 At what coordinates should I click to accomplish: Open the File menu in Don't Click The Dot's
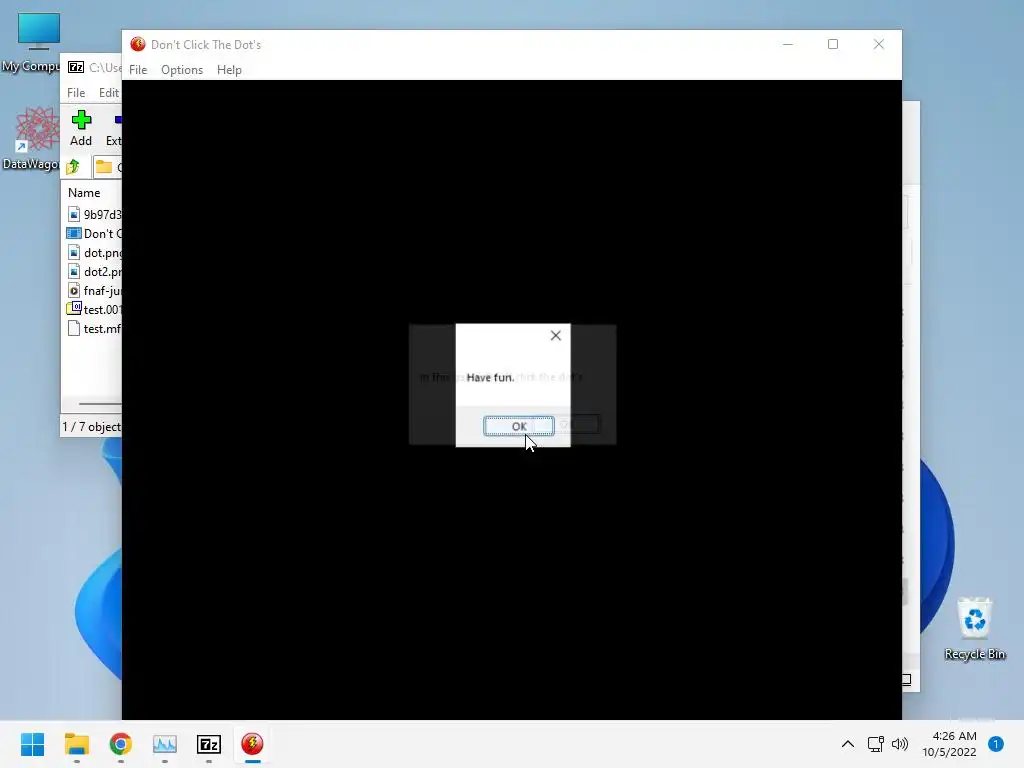[138, 70]
